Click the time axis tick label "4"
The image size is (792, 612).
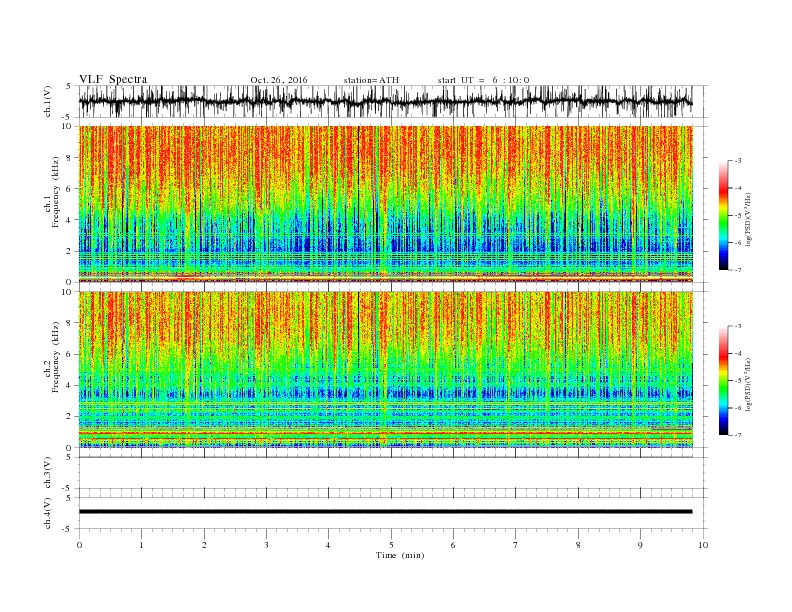[x=328, y=545]
